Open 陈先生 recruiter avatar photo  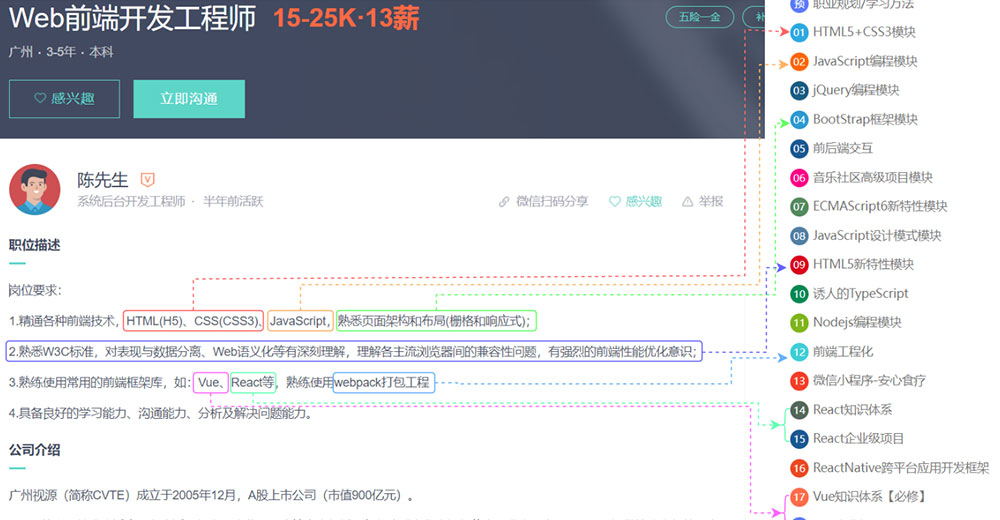tap(35, 190)
